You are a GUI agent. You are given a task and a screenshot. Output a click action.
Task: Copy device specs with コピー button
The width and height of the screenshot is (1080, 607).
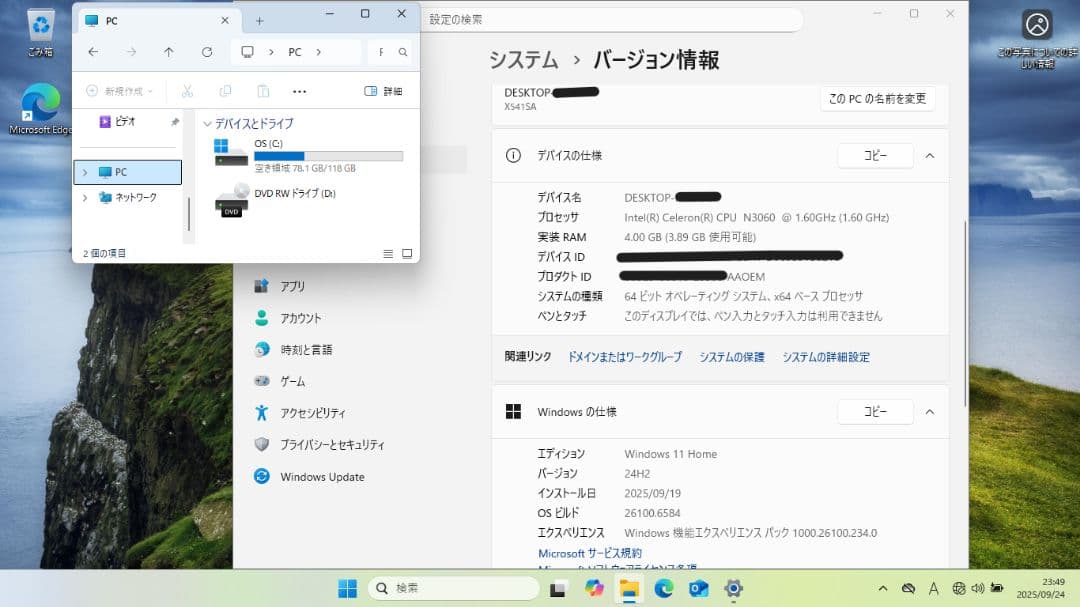tap(875, 156)
